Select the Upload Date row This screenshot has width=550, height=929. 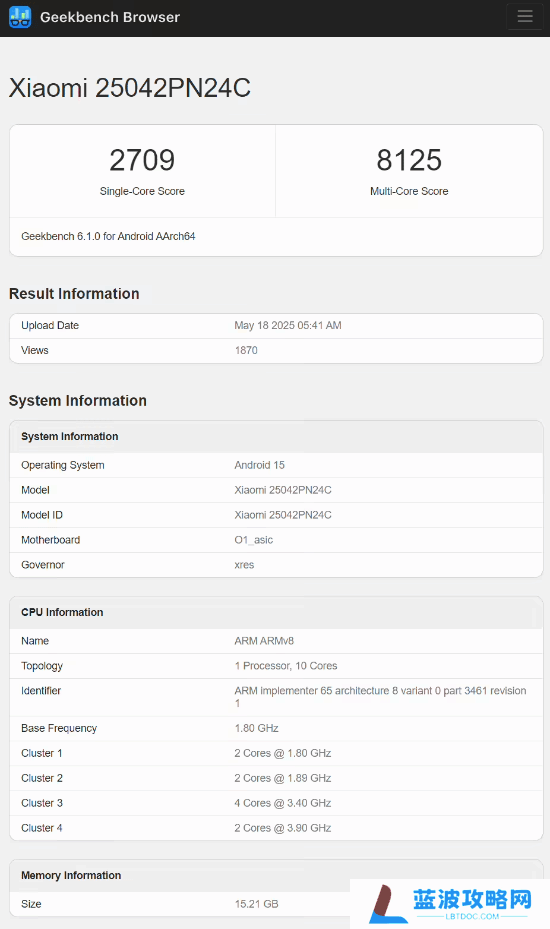point(276,326)
